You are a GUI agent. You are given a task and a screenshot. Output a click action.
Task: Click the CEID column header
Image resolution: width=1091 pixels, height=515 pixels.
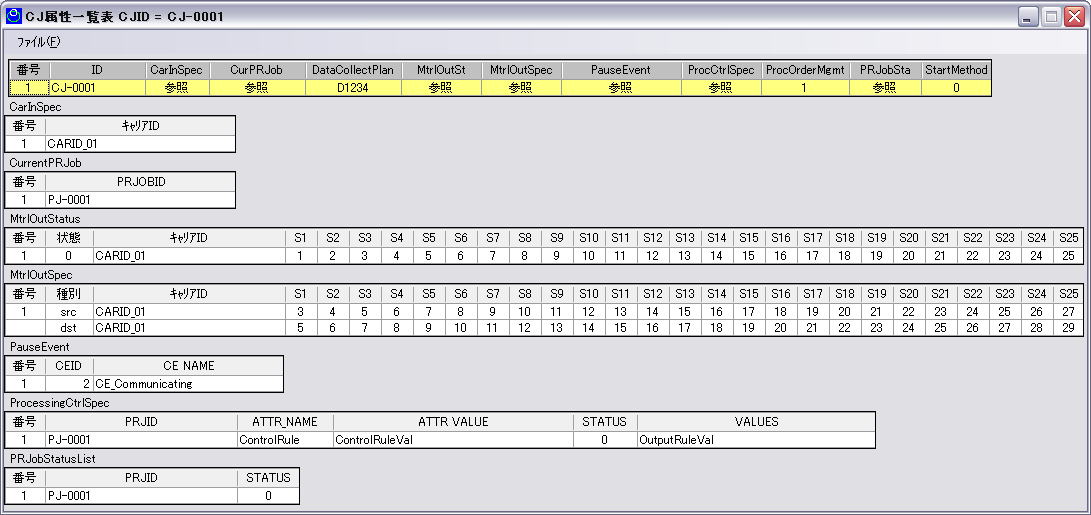tap(69, 365)
